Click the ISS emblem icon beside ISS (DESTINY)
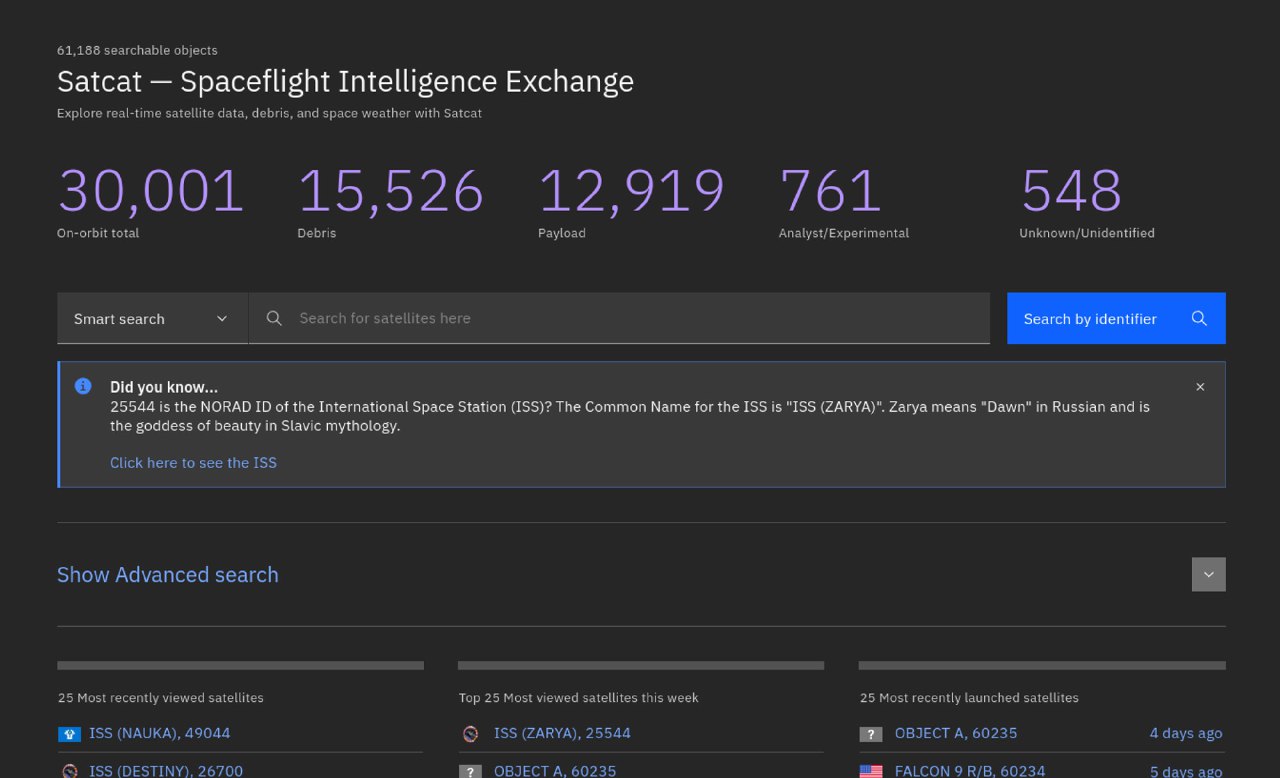1280x778 pixels. [x=69, y=771]
